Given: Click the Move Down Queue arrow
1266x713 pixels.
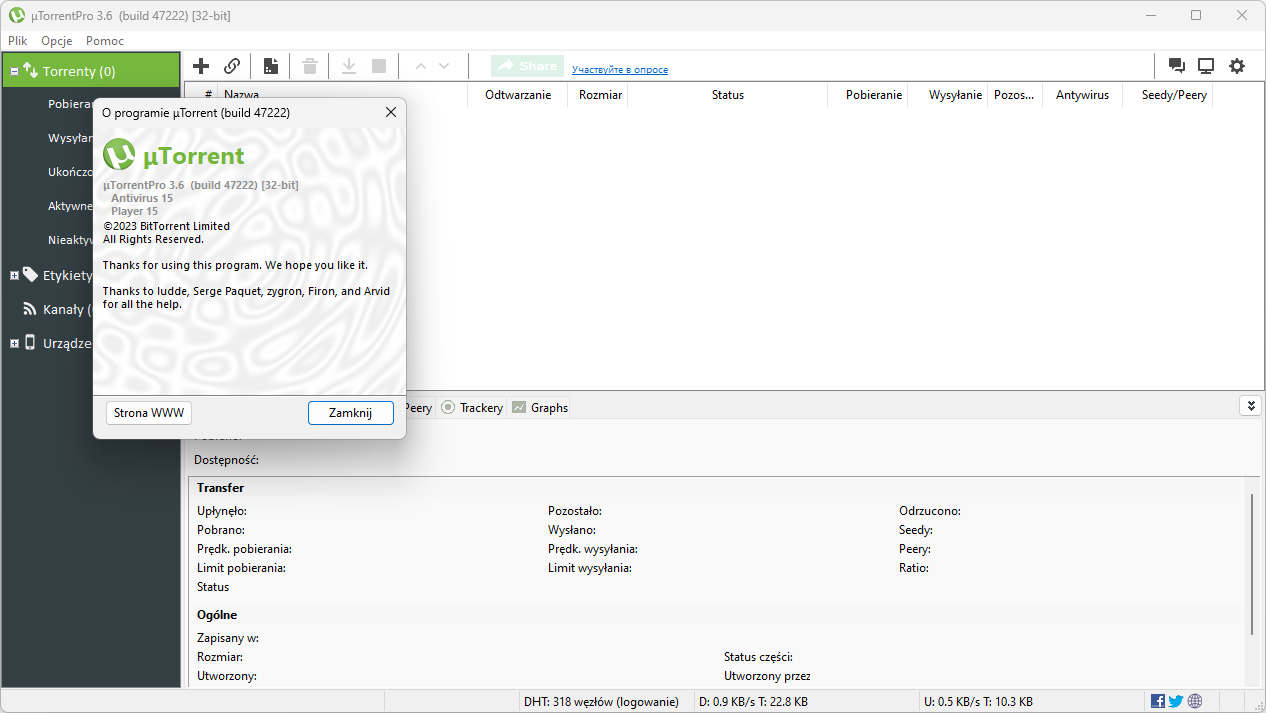Looking at the screenshot, I should coord(444,66).
